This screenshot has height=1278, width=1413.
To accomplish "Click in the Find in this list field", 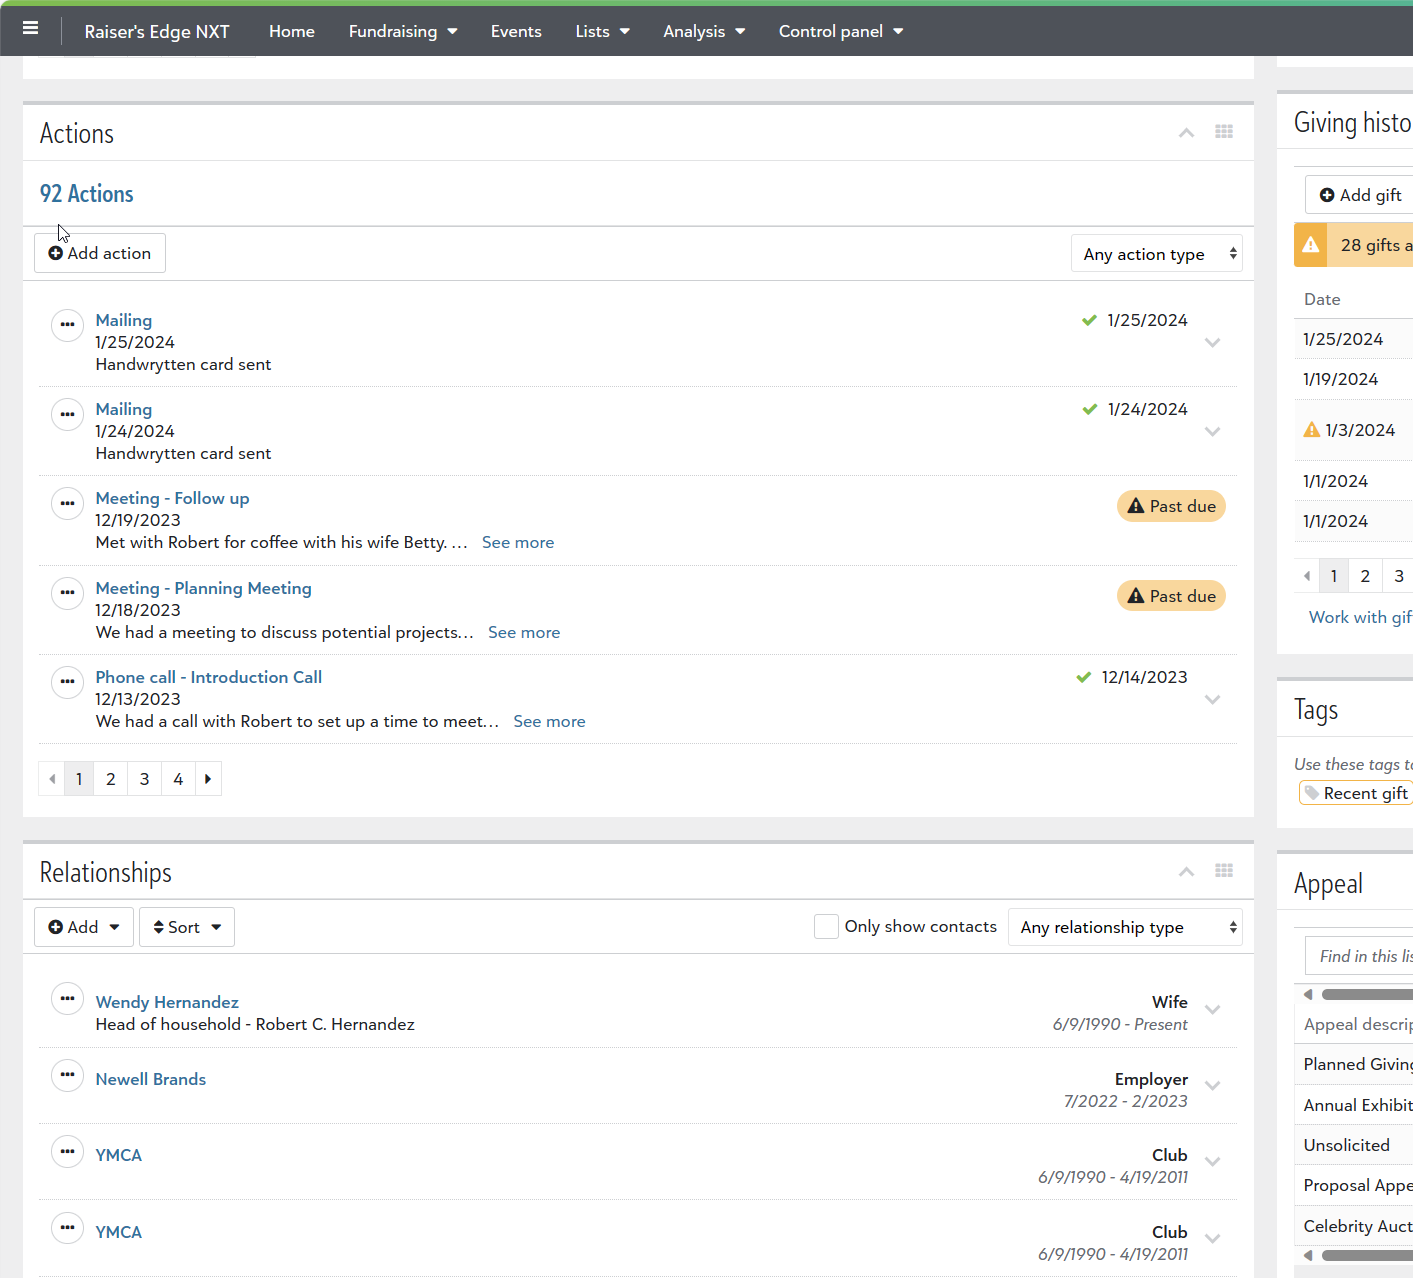I will click(1358, 956).
